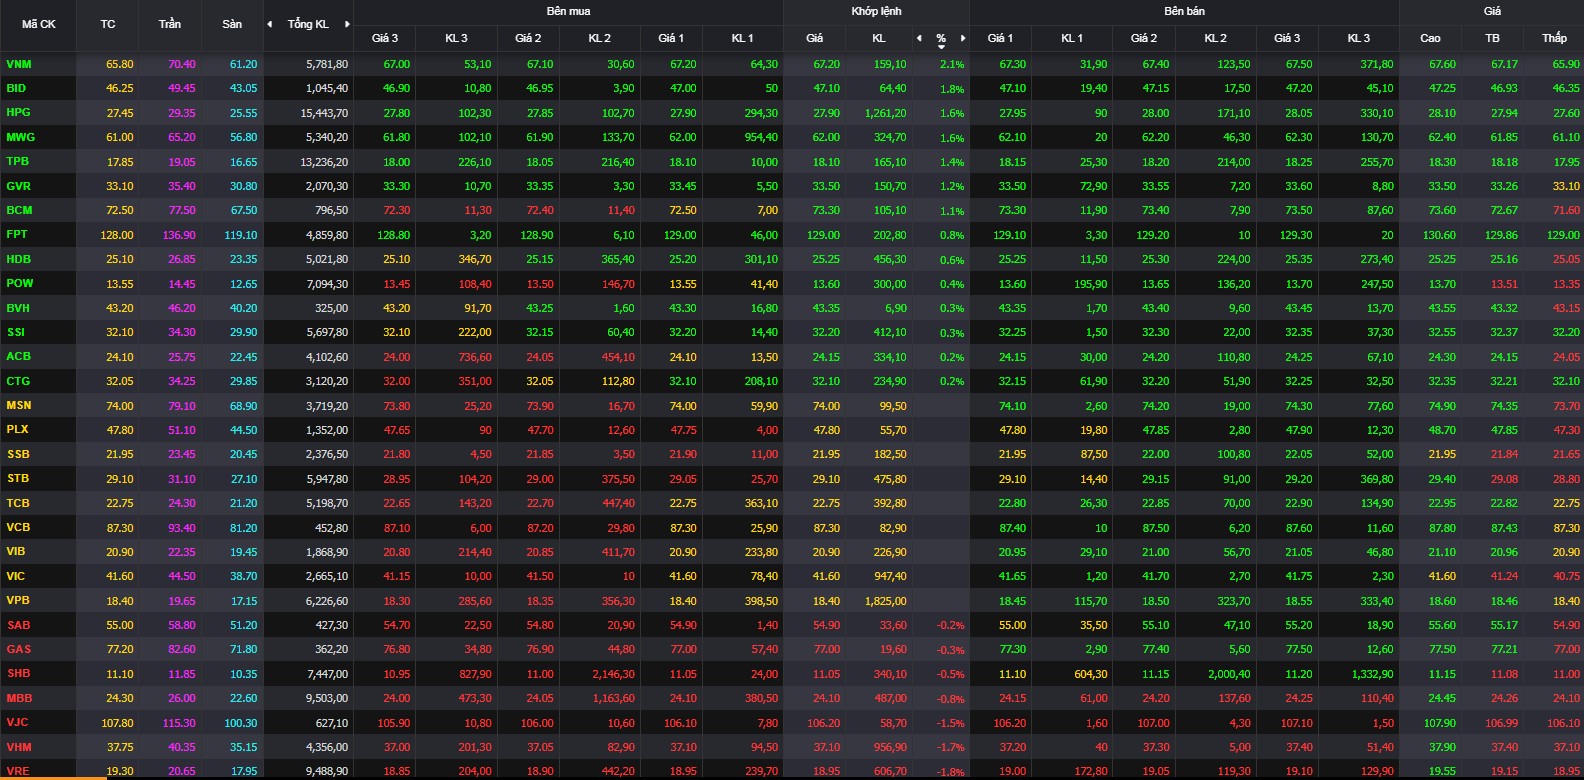Screen dimensions: 1584x780
Task: Select the GAS ticker symbol
Action: 18,649
